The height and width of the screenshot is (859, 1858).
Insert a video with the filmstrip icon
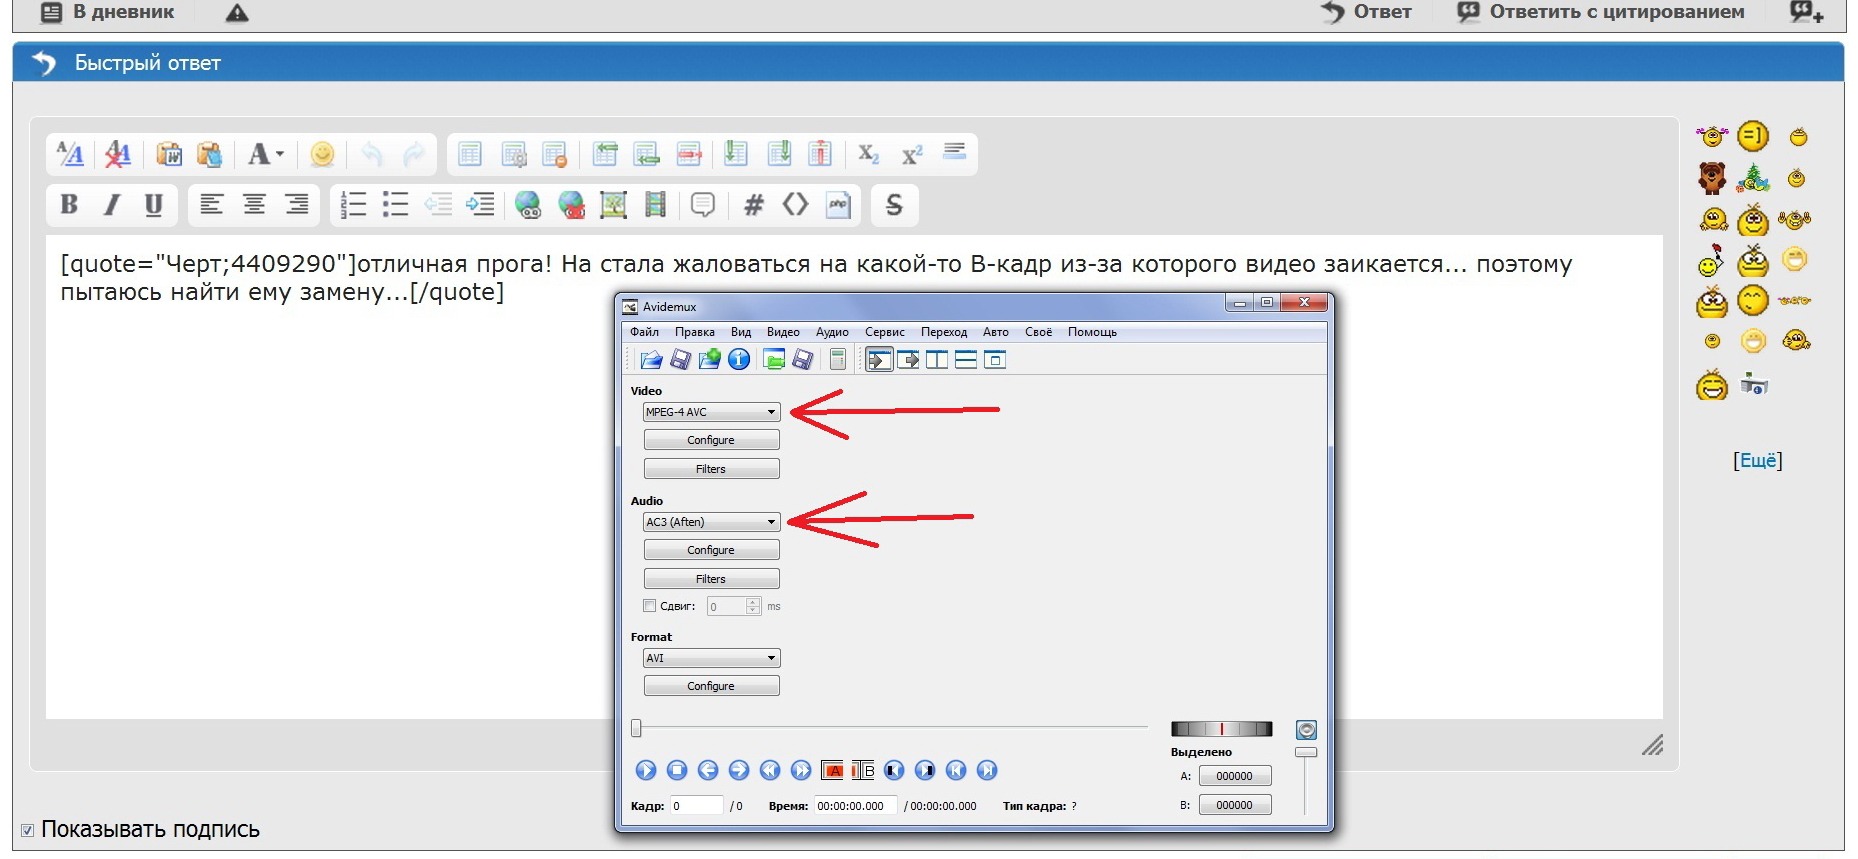pos(655,205)
